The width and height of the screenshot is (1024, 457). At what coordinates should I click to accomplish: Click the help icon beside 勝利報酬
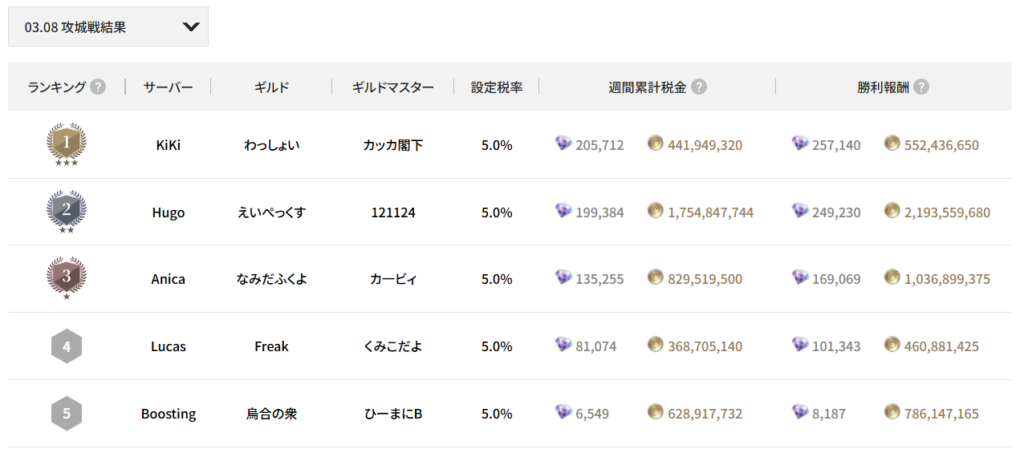click(921, 87)
